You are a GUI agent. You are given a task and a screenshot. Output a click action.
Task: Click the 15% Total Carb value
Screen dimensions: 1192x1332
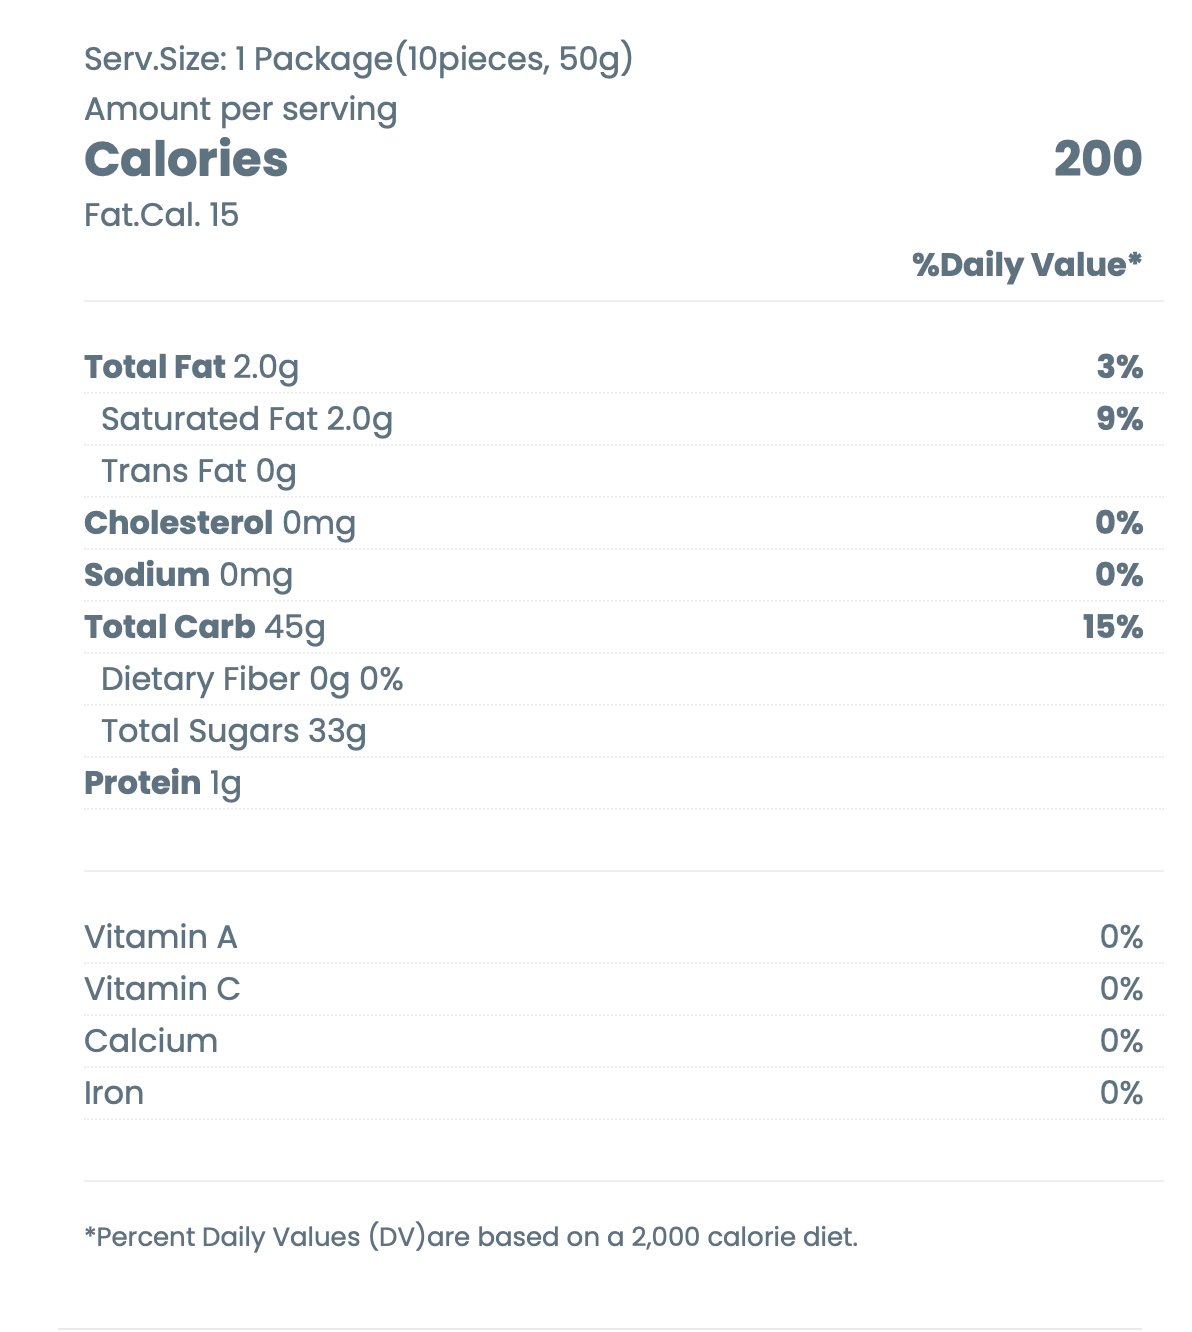pos(1112,627)
